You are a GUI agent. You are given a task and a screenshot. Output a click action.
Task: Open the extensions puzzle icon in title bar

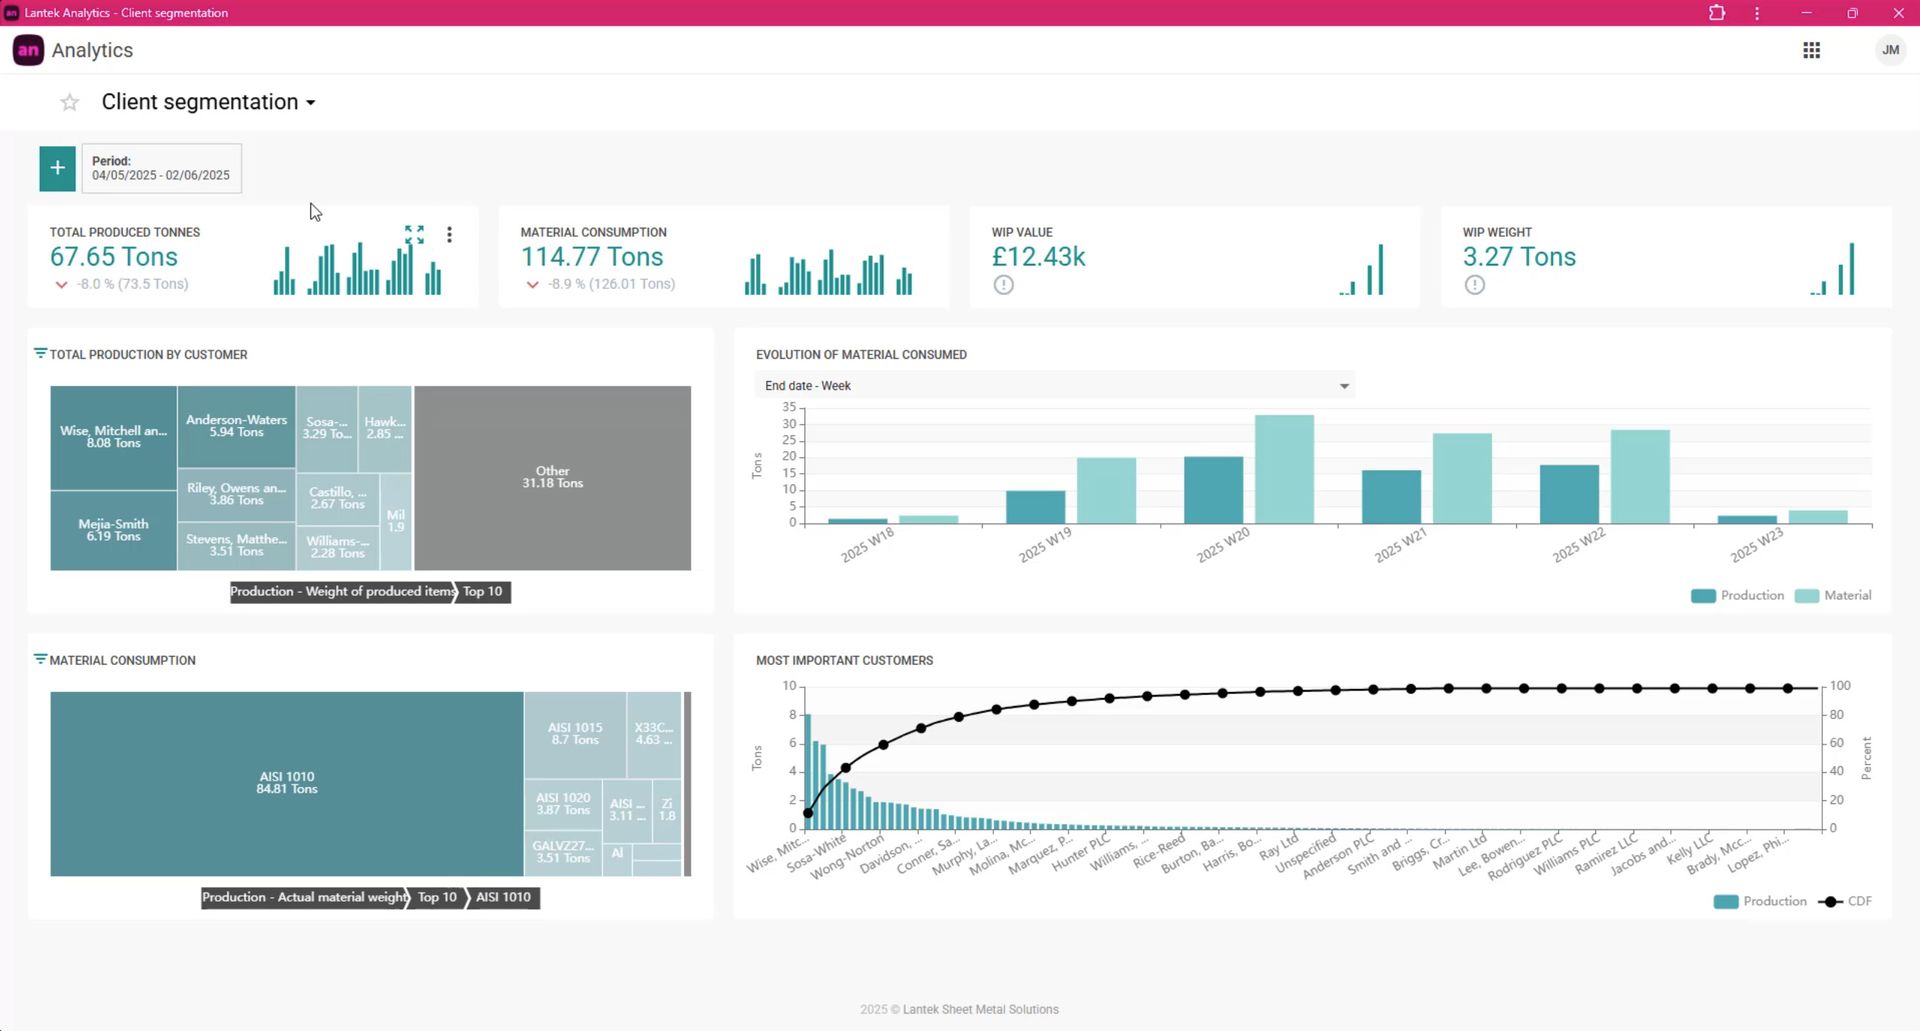pyautogui.click(x=1717, y=13)
